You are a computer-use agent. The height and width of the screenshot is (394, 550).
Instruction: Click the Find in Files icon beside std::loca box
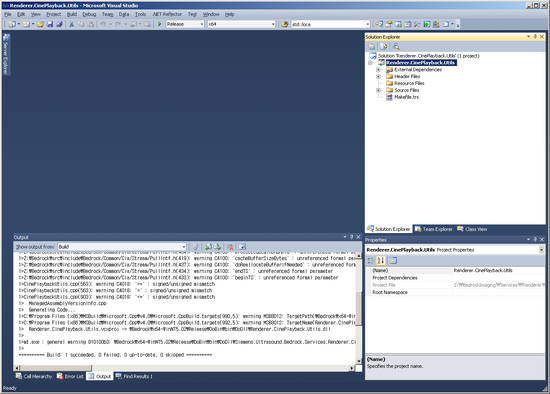284,24
